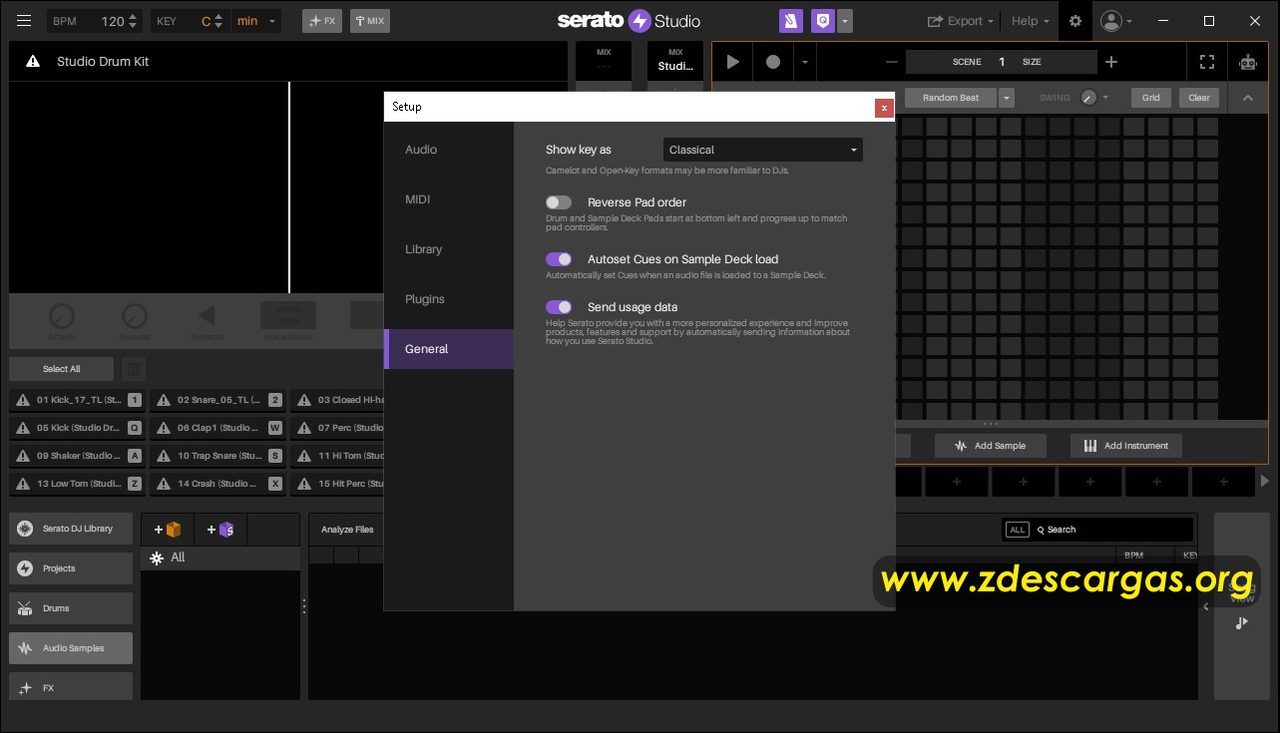This screenshot has height=733, width=1280.
Task: Click the music note icon at right
Action: pos(1241,623)
